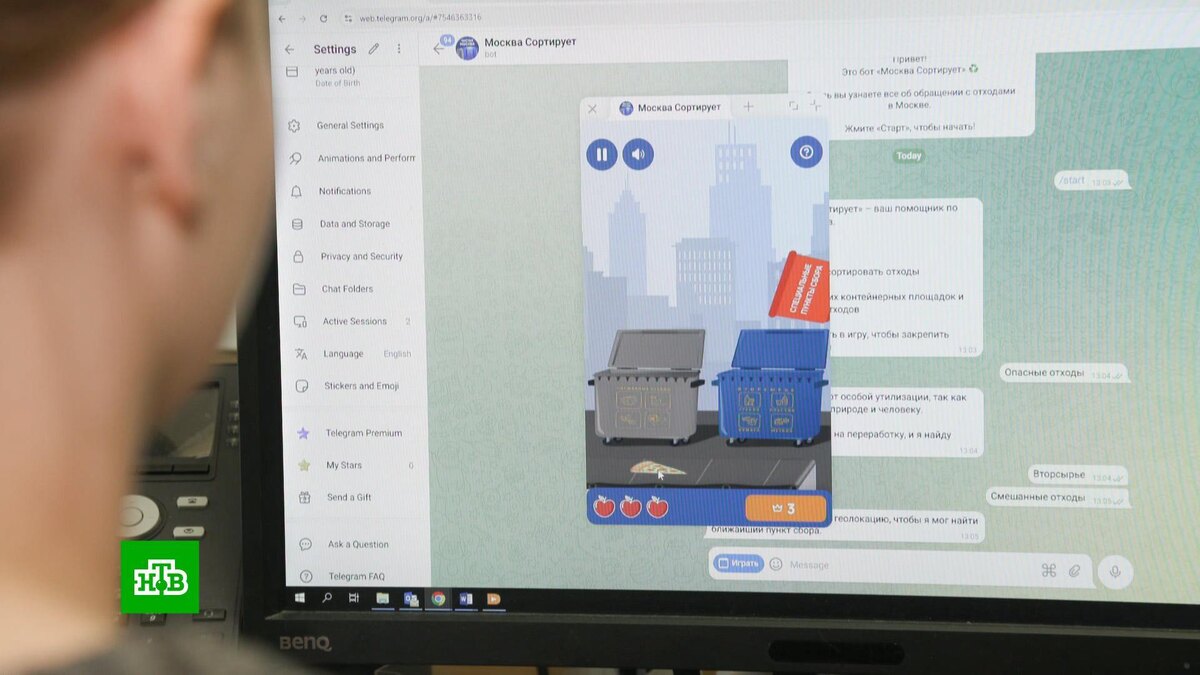Click the Telegram Premium star icon
The image size is (1200, 675).
[x=303, y=433]
